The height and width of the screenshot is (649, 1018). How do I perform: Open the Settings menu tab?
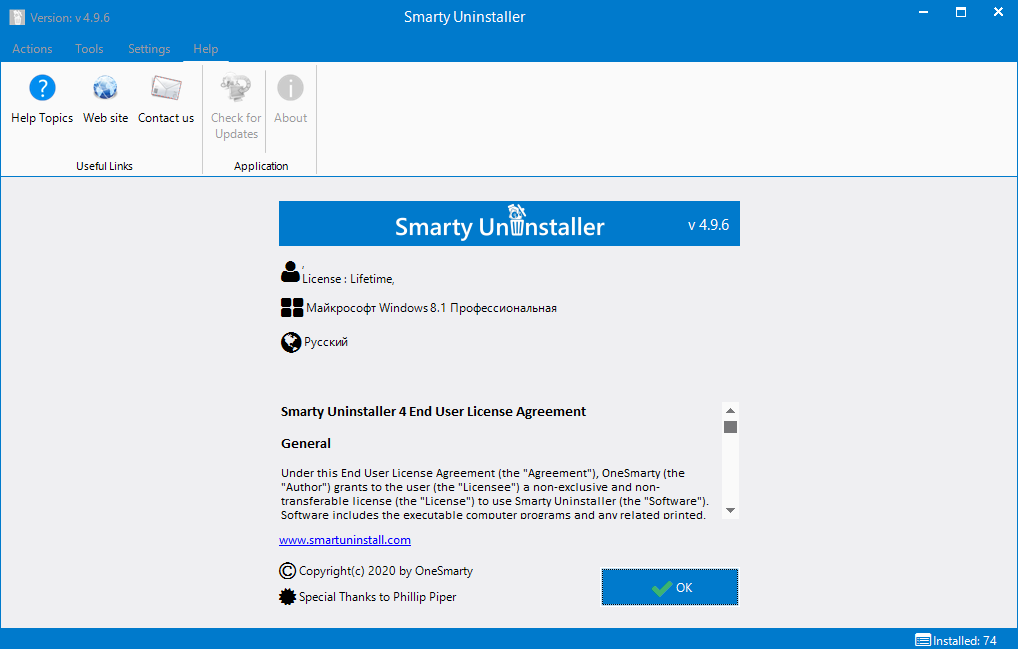click(x=149, y=49)
